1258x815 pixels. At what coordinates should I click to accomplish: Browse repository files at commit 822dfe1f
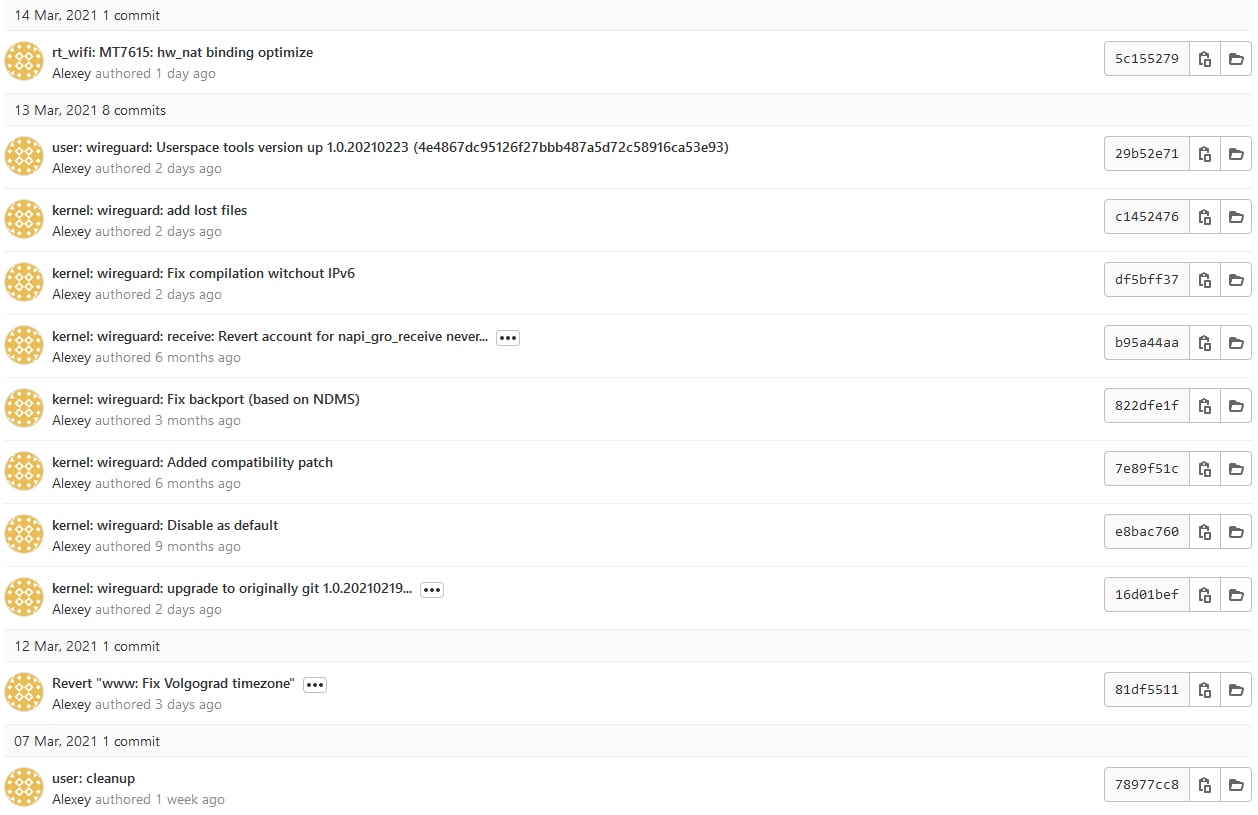tap(1236, 406)
